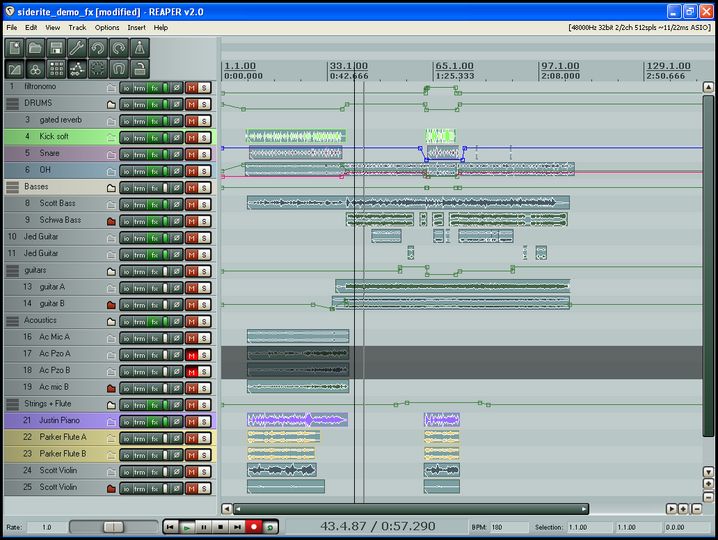Unmute the Ac Pzo A track
Image resolution: width=718 pixels, height=540 pixels.
coord(191,355)
